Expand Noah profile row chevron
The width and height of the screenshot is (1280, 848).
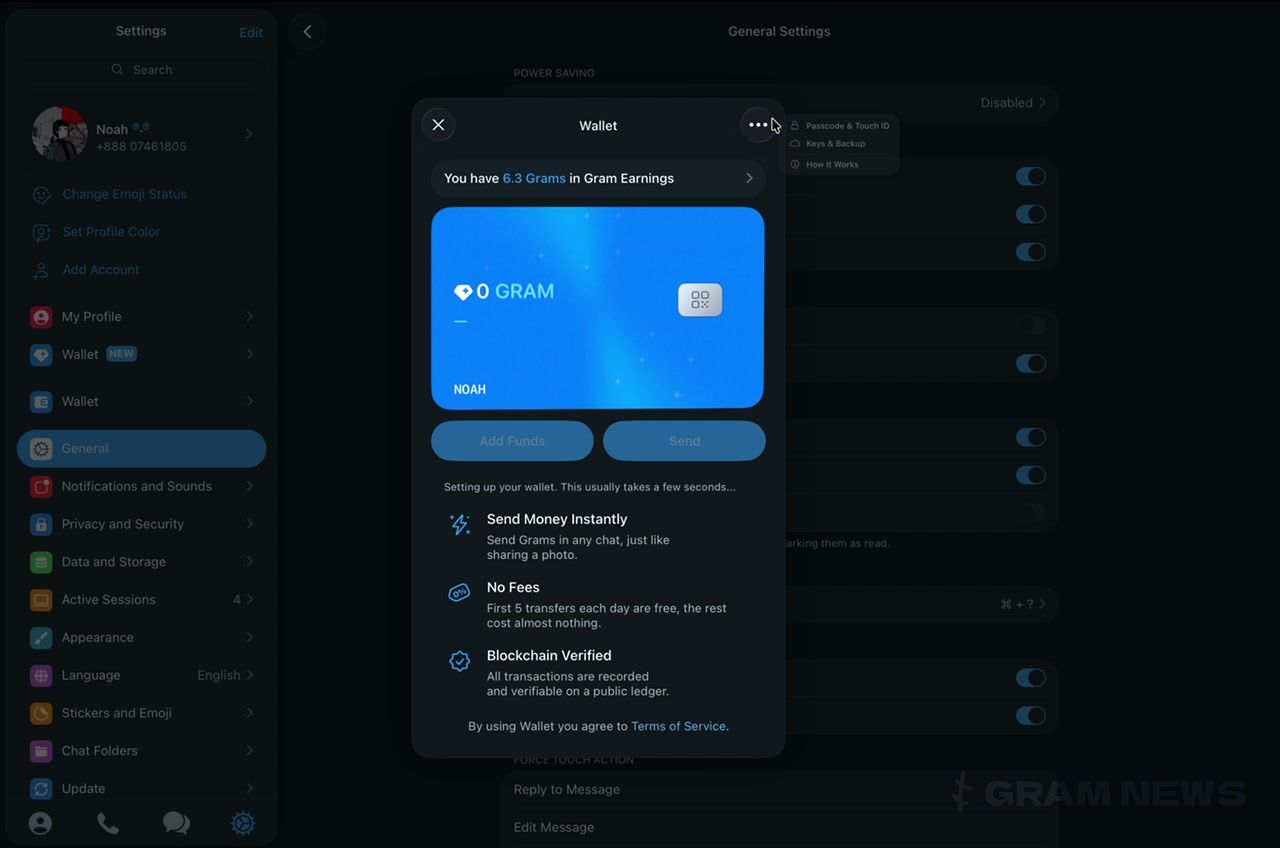pyautogui.click(x=249, y=133)
